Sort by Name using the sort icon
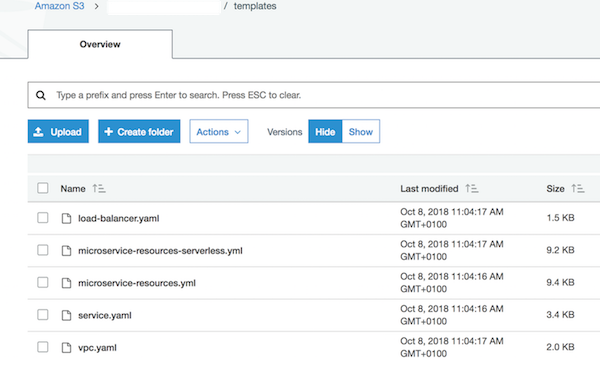Viewport: 600px width, 370px height. 99,189
